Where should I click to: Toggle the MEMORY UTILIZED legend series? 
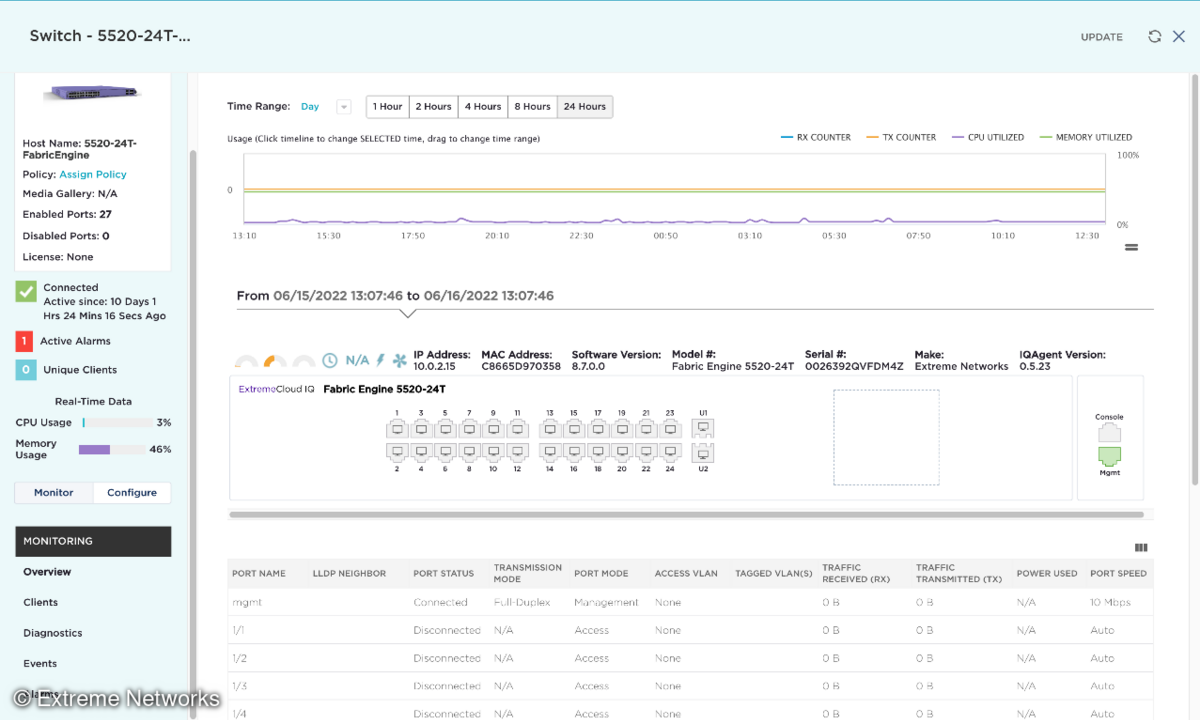tap(1086, 137)
